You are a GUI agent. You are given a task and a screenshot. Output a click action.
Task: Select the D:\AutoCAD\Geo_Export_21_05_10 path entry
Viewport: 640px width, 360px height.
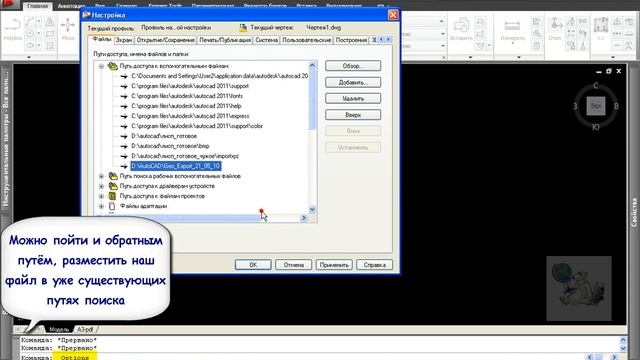(176, 166)
